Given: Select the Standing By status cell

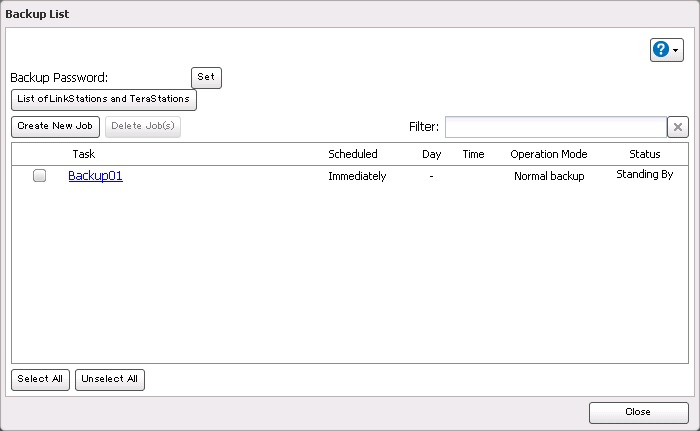Looking at the screenshot, I should click(x=644, y=175).
